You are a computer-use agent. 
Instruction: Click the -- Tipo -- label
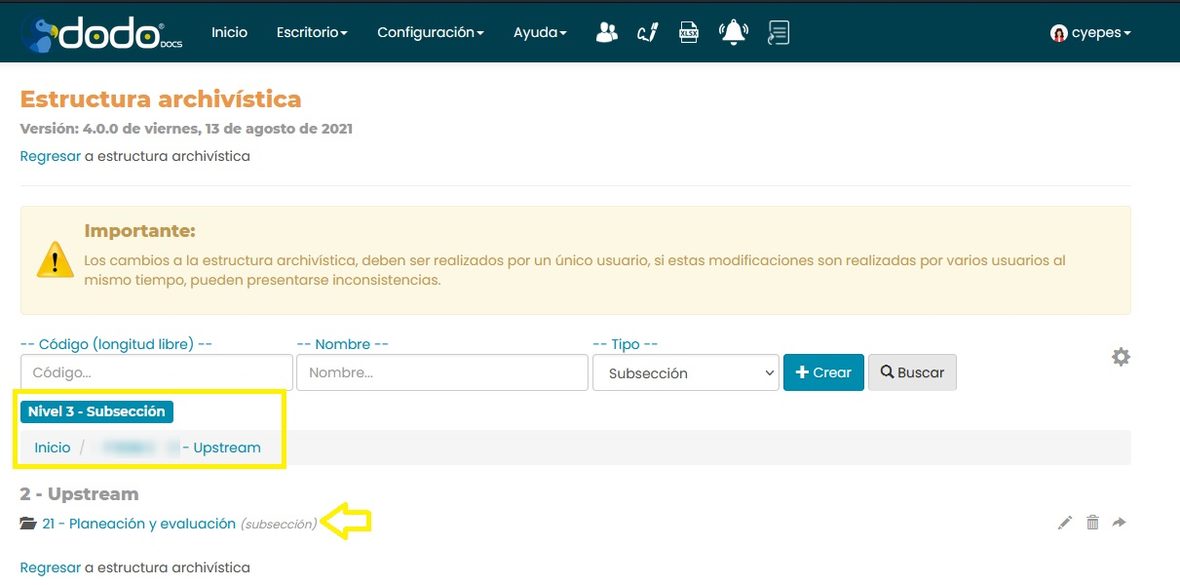pos(625,344)
